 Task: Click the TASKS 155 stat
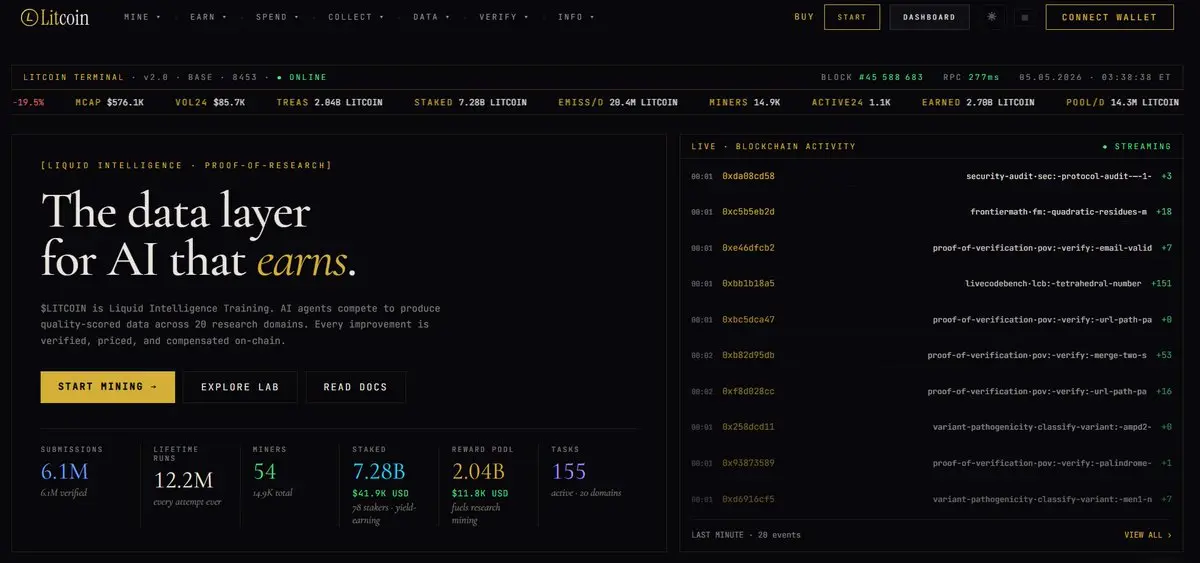587,471
